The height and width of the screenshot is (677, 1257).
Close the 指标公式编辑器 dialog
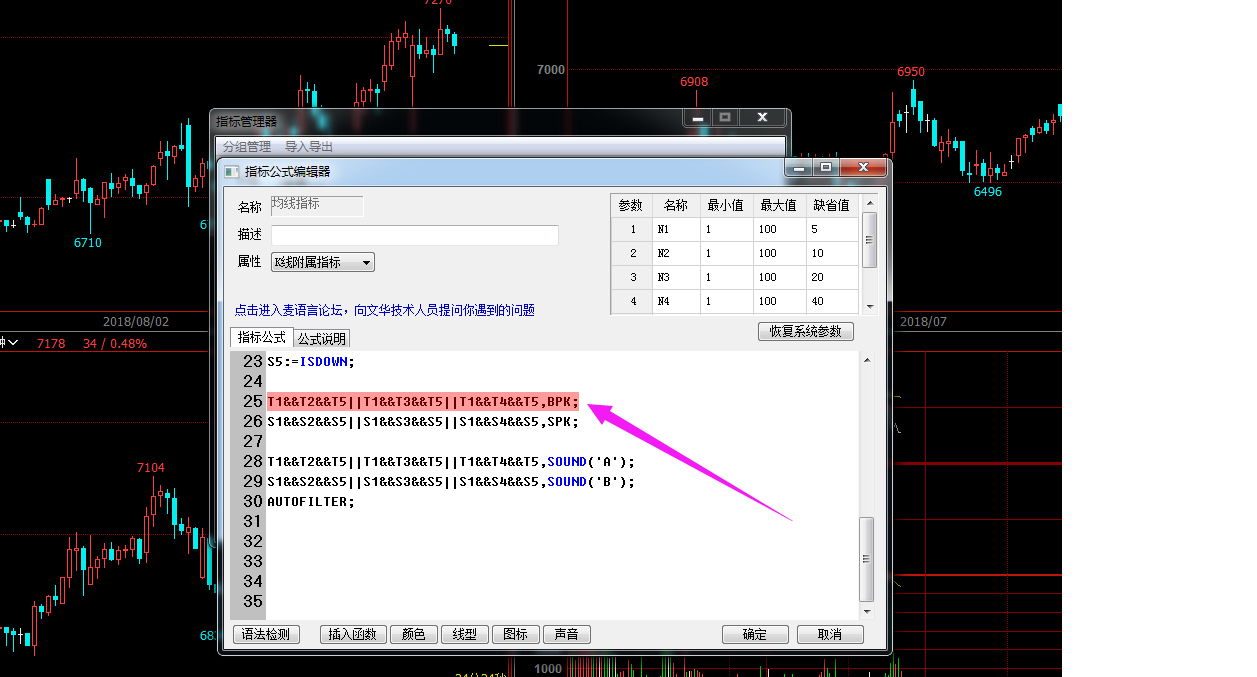click(863, 168)
